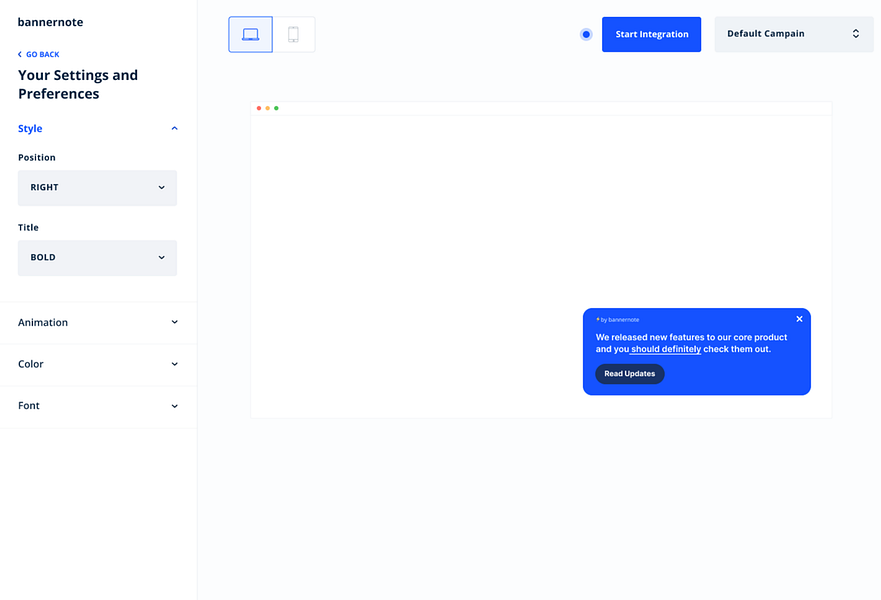Click the bannernote logo
The width and height of the screenshot is (881, 600).
point(51,22)
